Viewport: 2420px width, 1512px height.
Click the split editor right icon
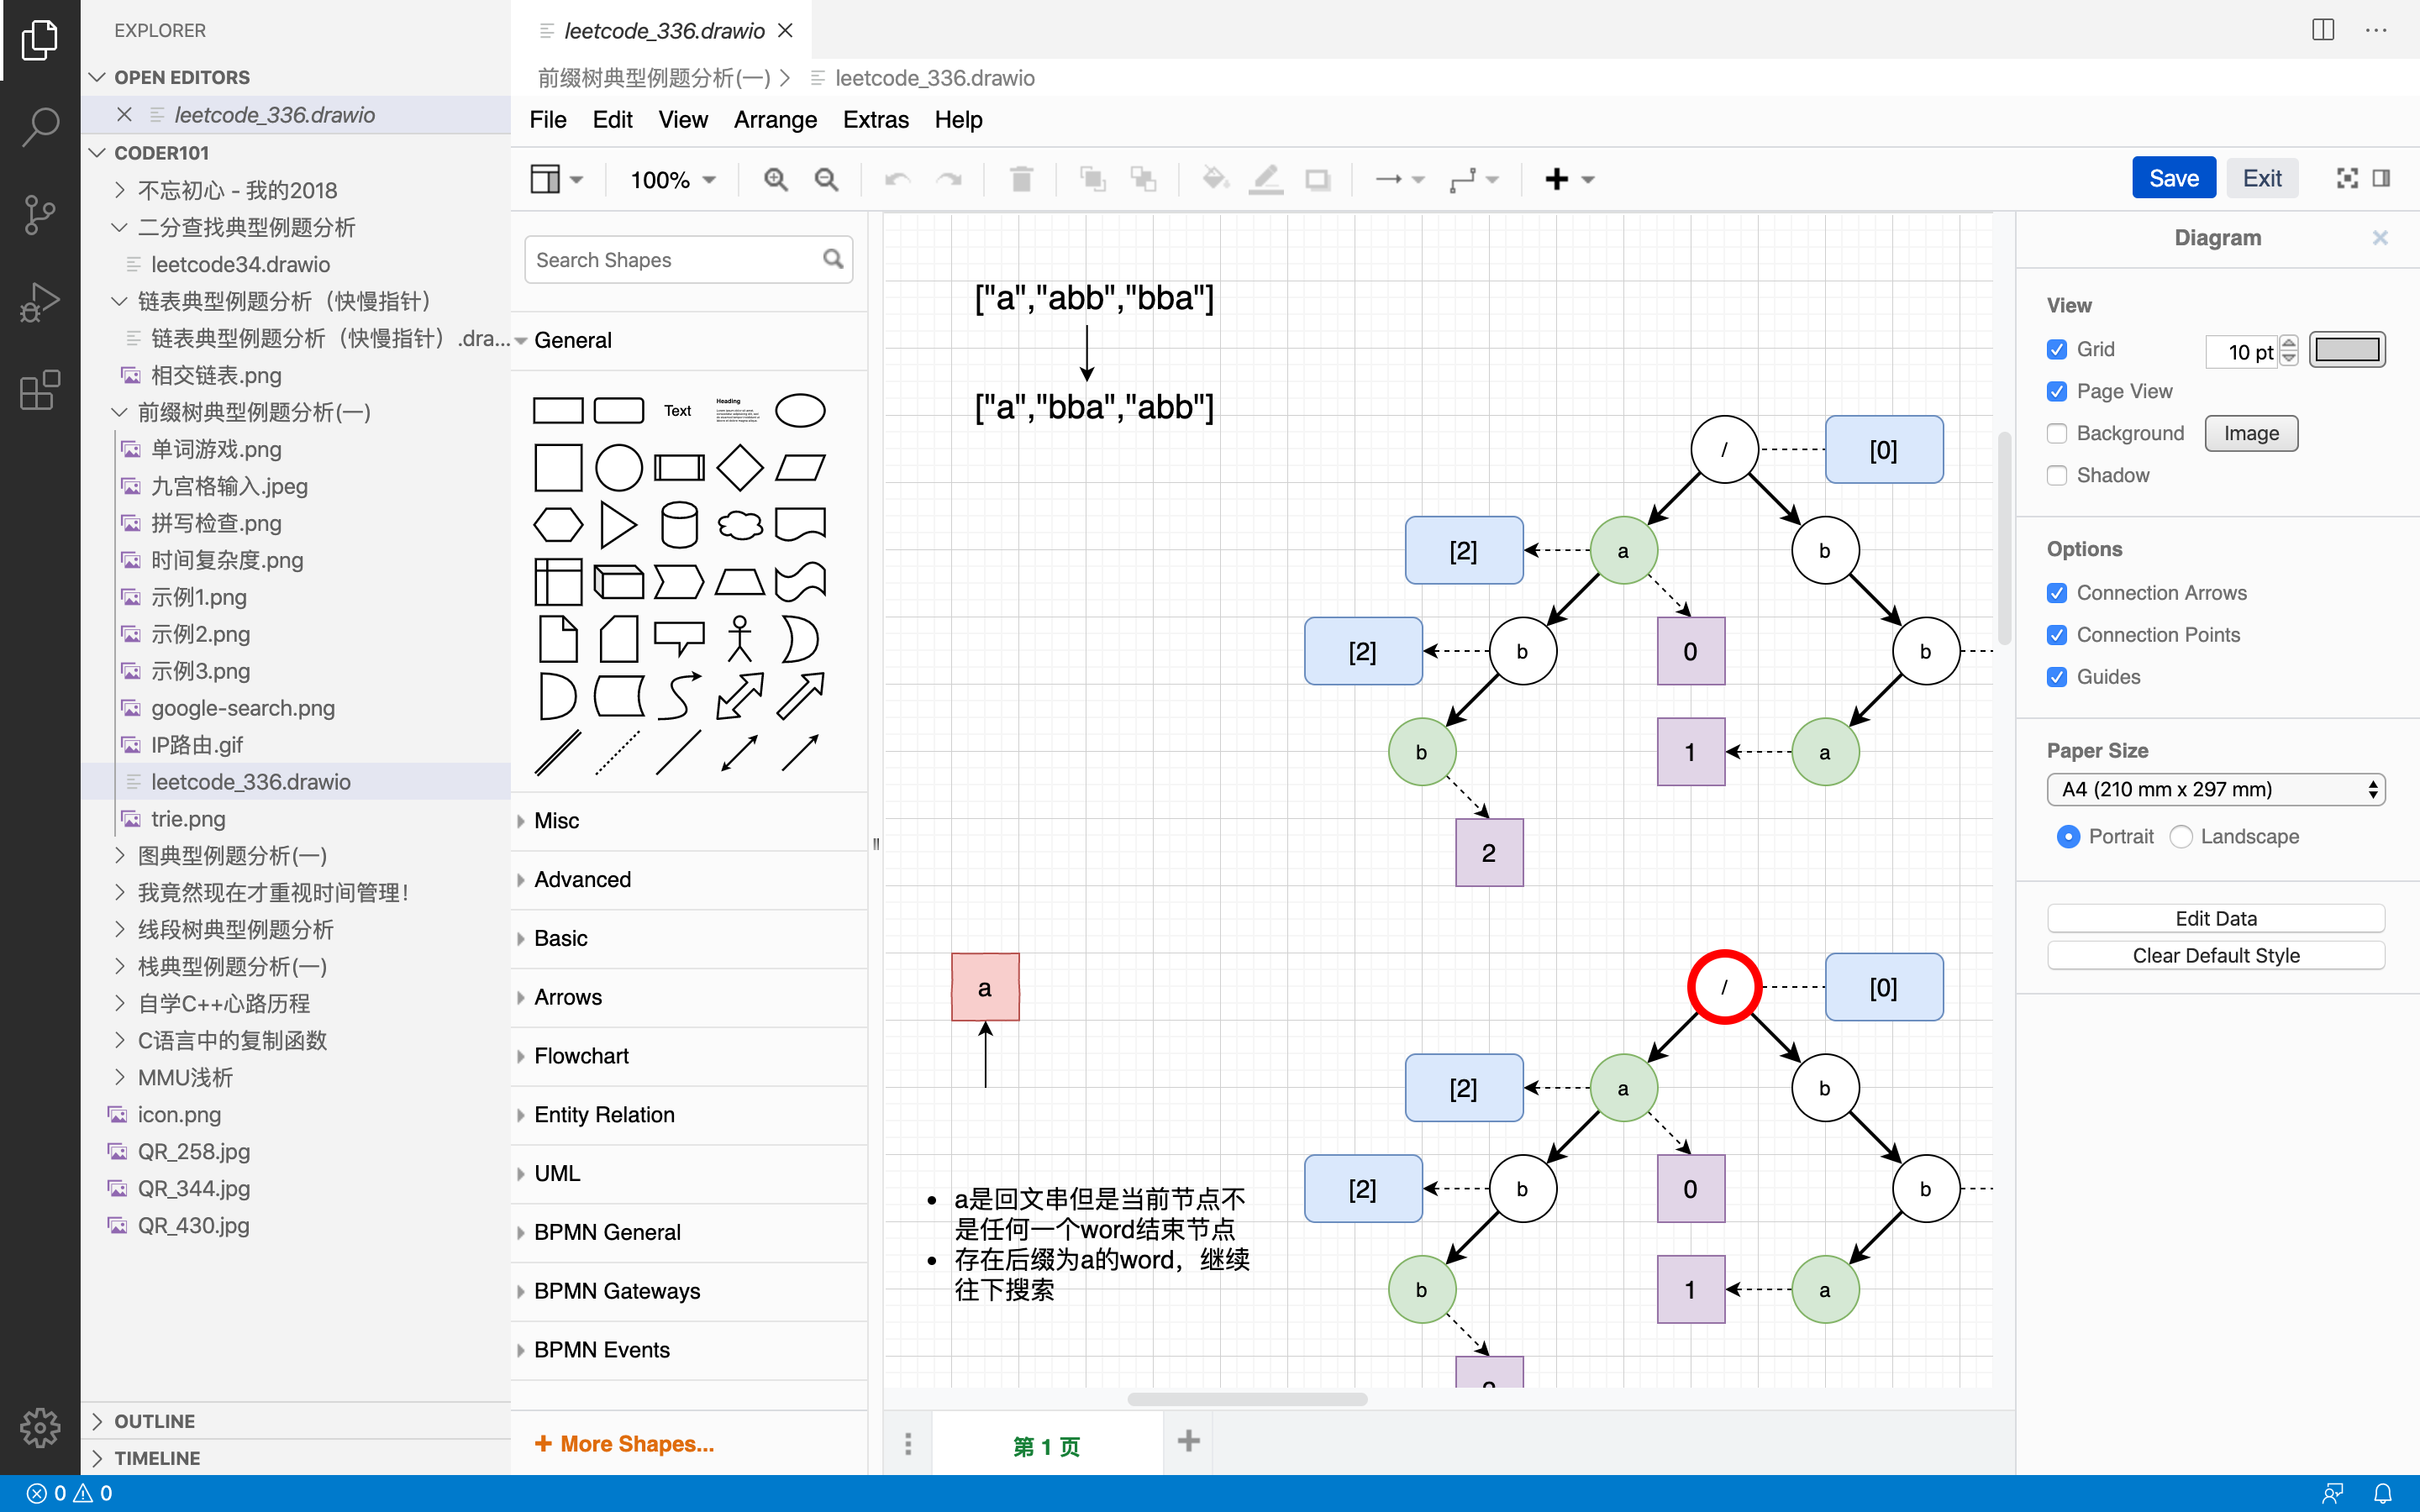[2322, 30]
